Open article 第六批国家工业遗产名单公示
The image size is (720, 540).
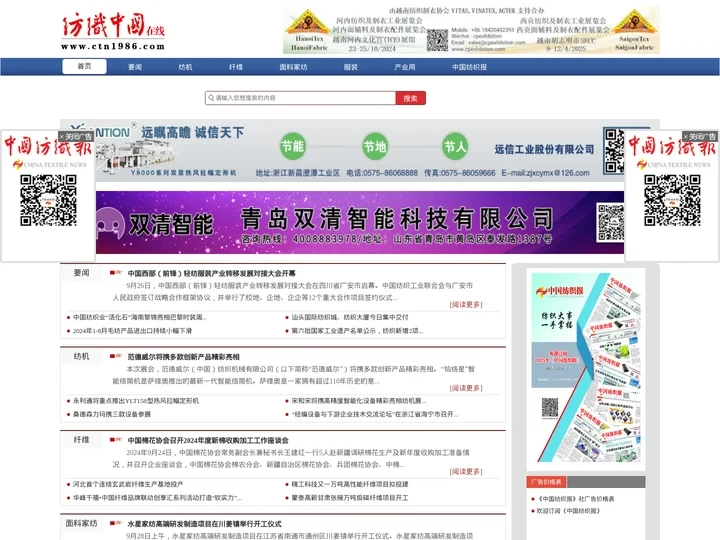357,331
